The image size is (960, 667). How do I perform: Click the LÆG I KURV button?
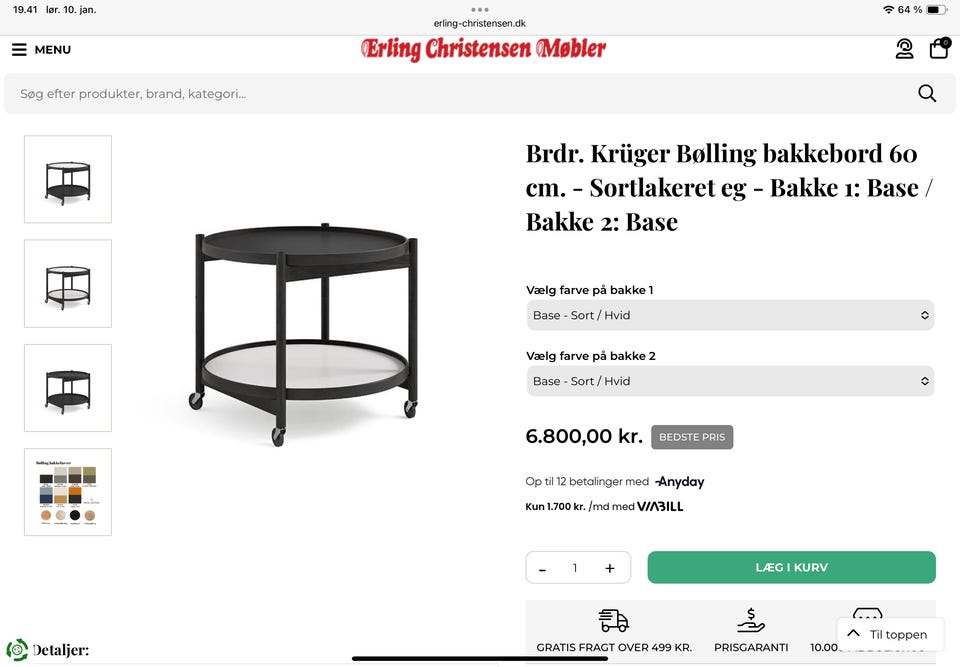(x=791, y=567)
